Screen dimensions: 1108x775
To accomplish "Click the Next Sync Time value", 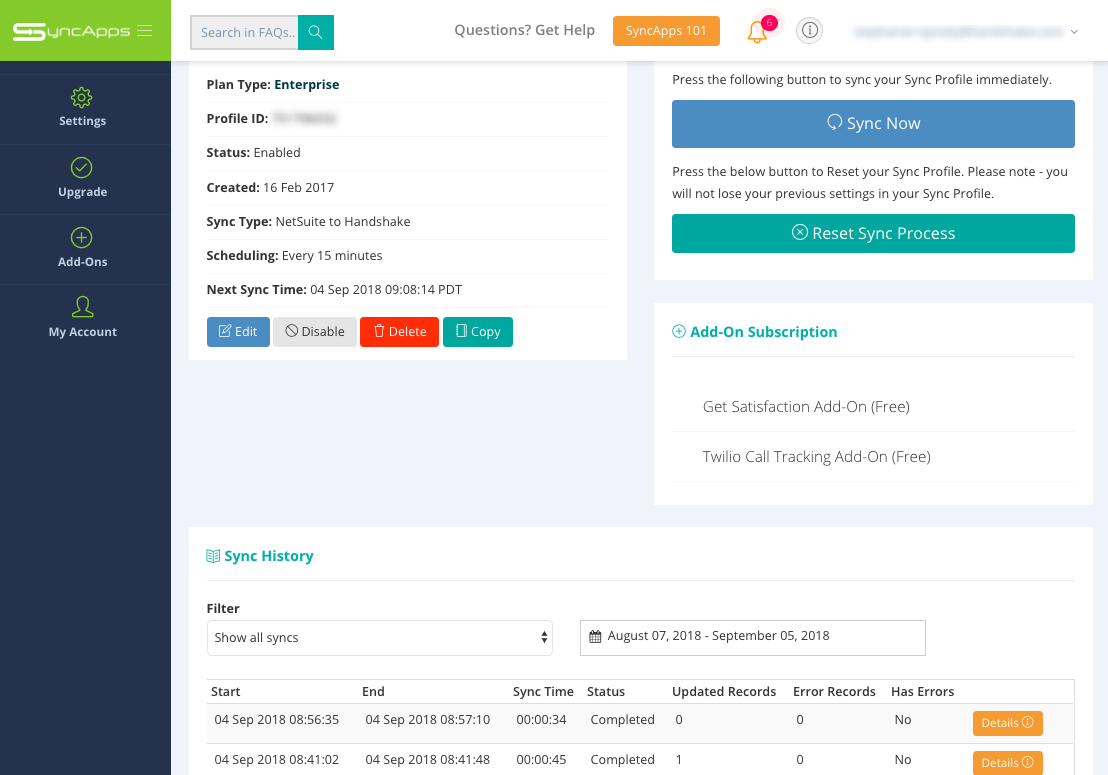I will click(386, 290).
